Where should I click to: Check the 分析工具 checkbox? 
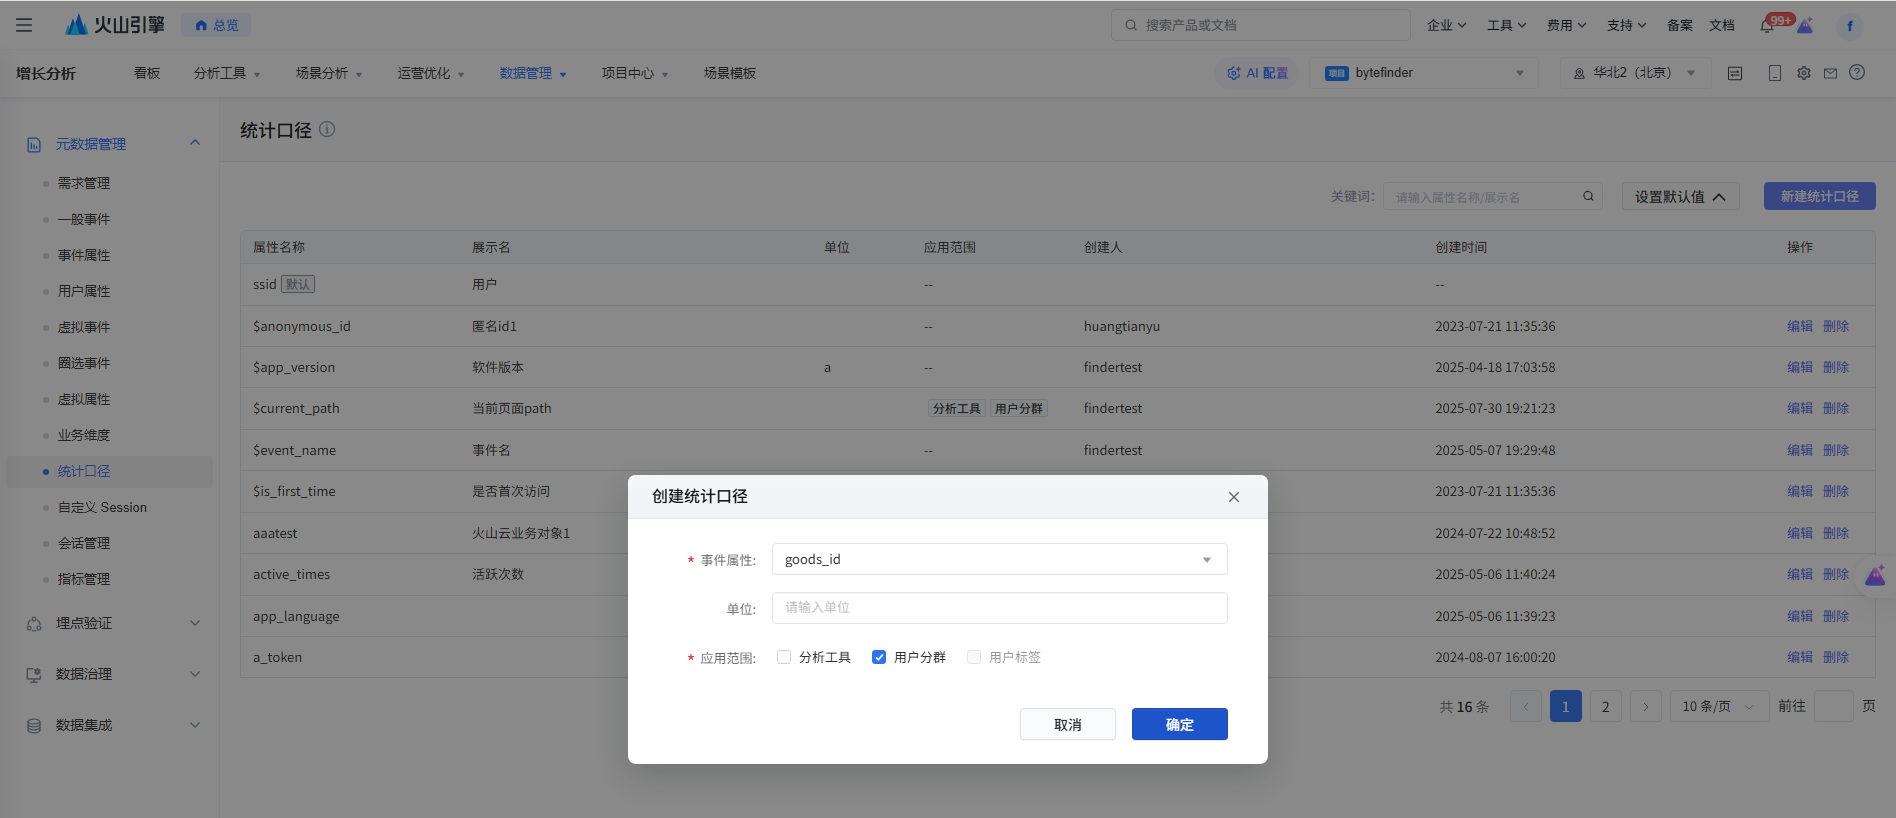tap(784, 657)
